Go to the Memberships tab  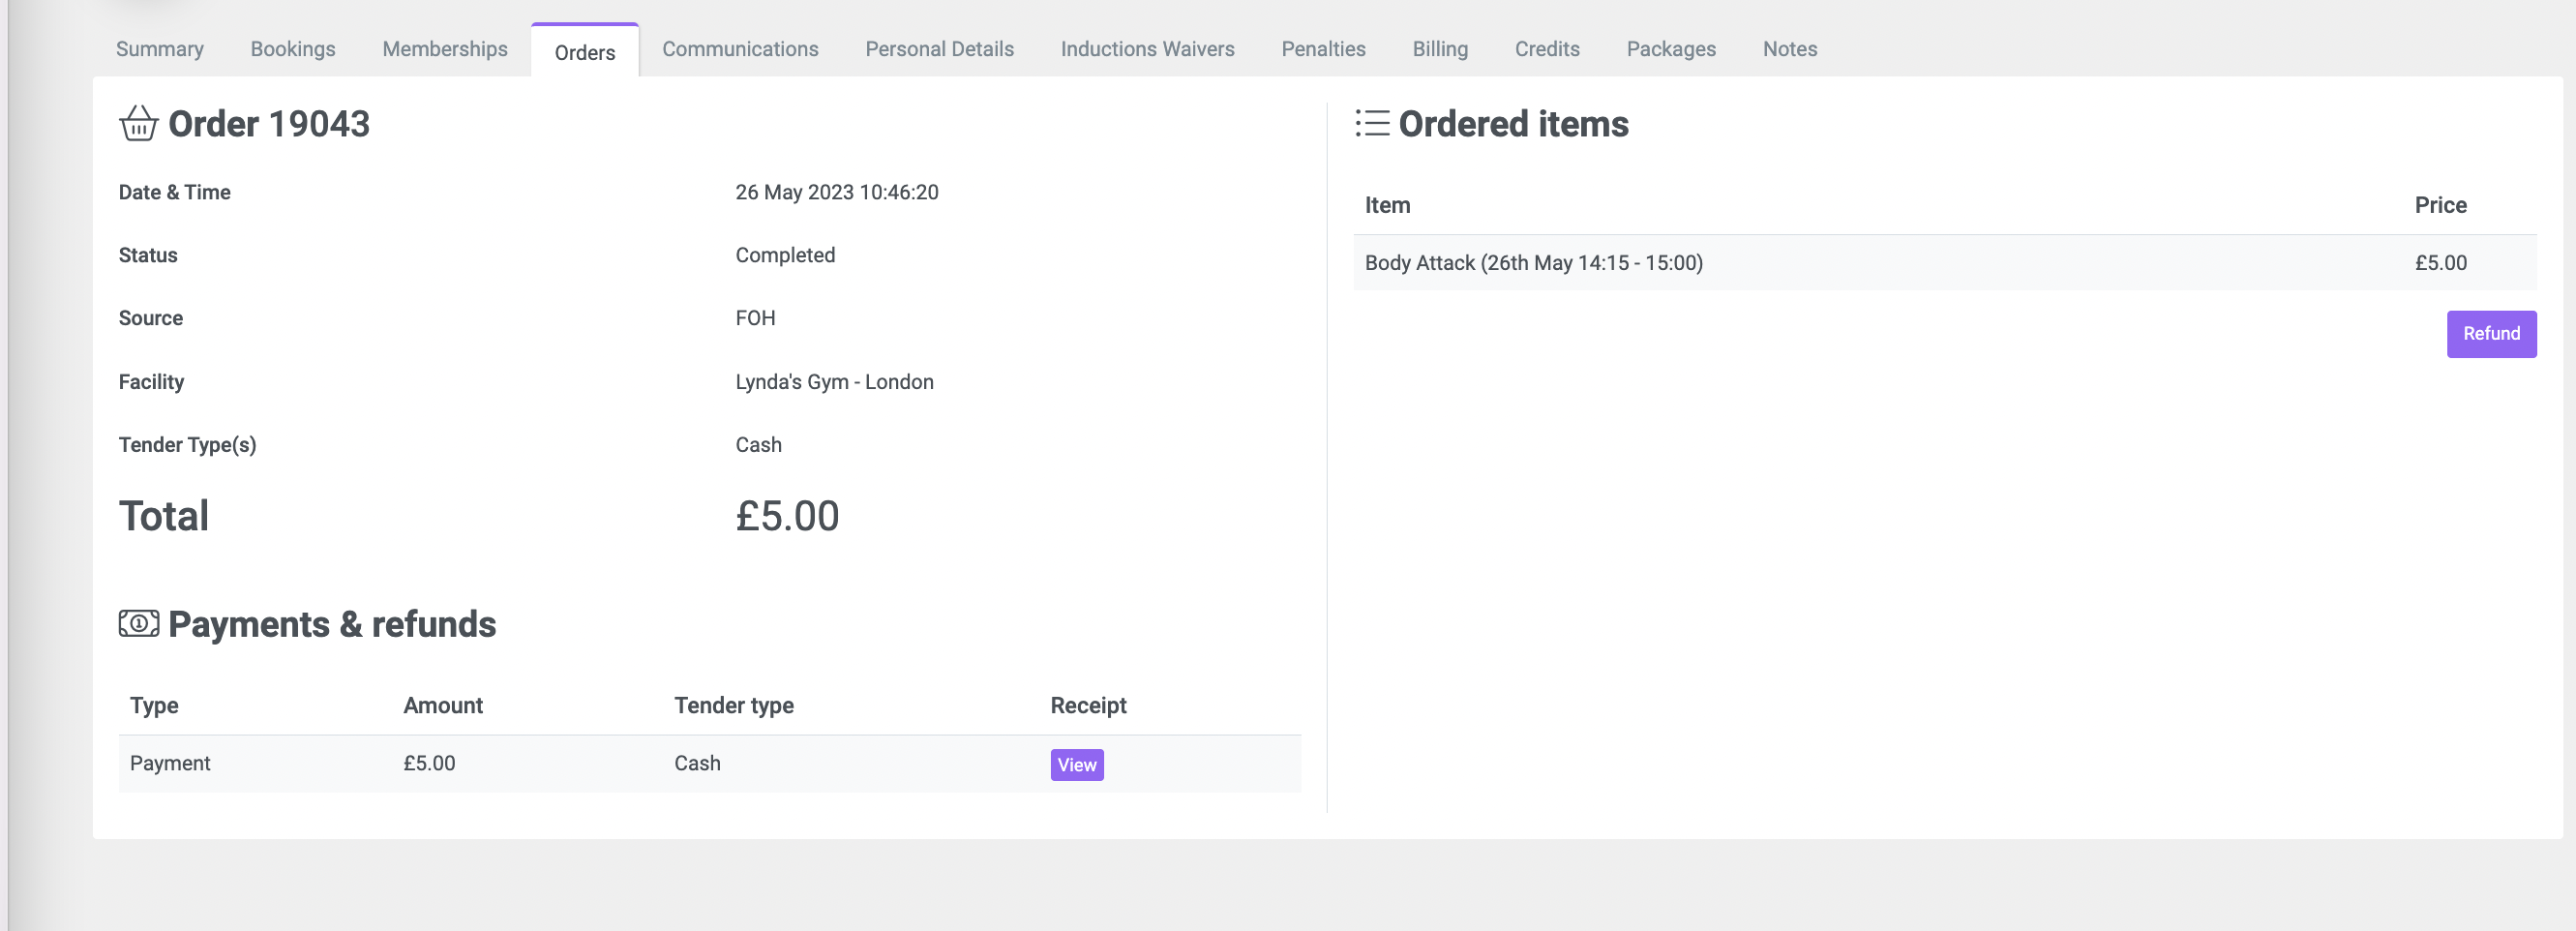click(x=445, y=49)
